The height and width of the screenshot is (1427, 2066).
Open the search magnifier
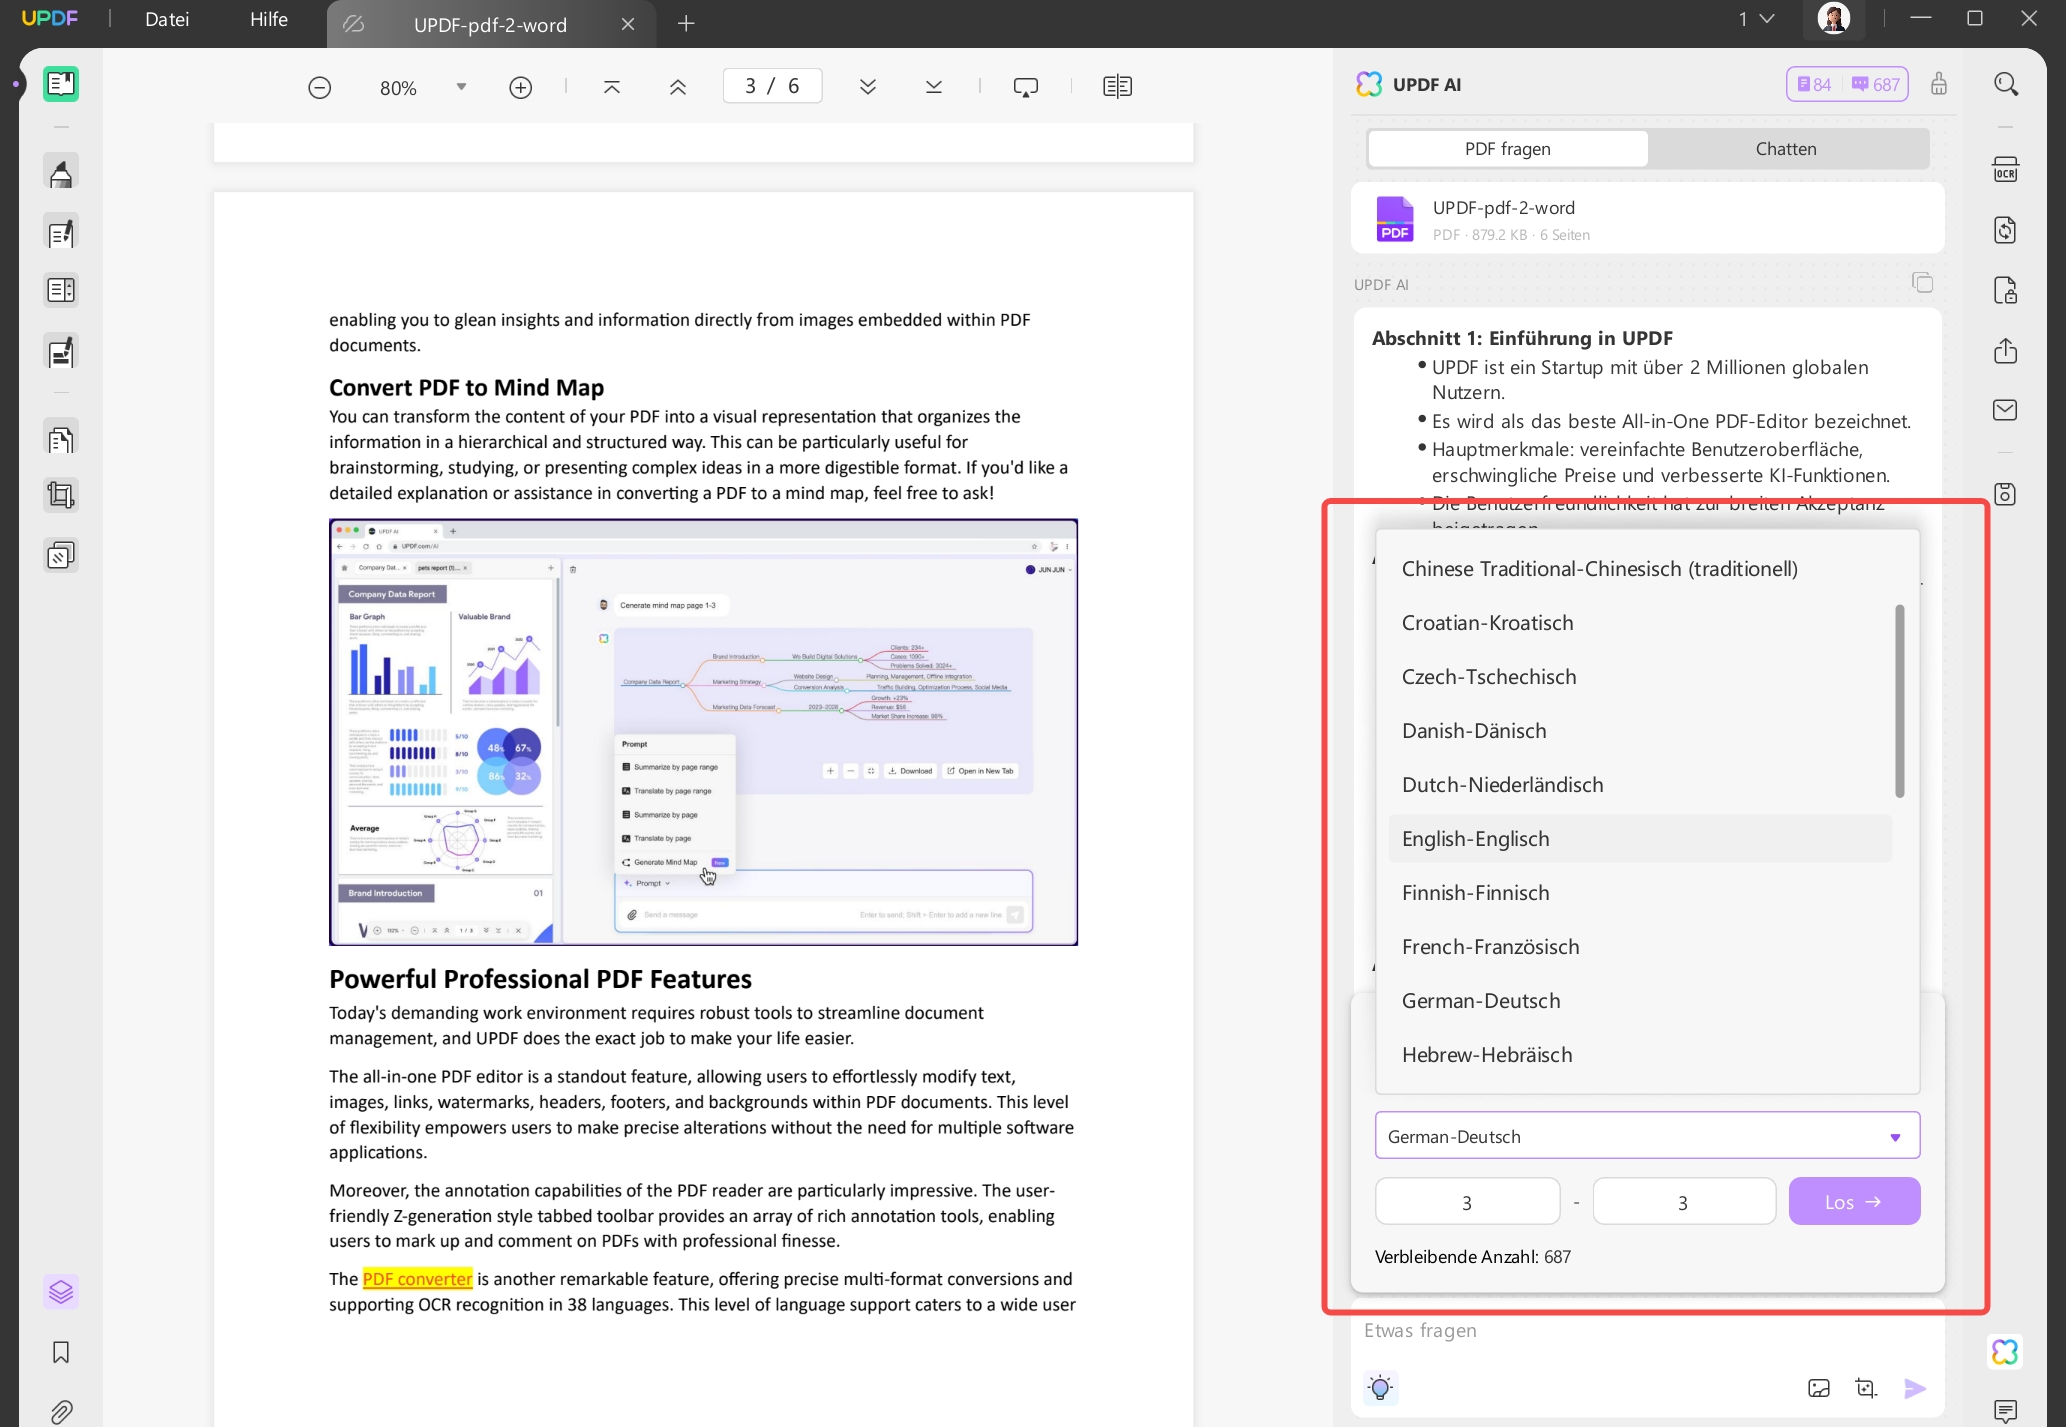point(2006,84)
